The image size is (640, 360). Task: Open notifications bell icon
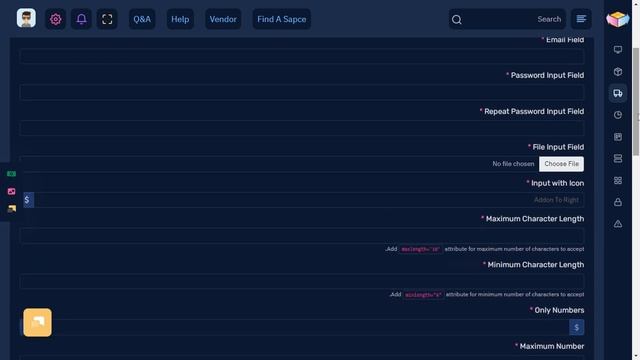[x=81, y=19]
